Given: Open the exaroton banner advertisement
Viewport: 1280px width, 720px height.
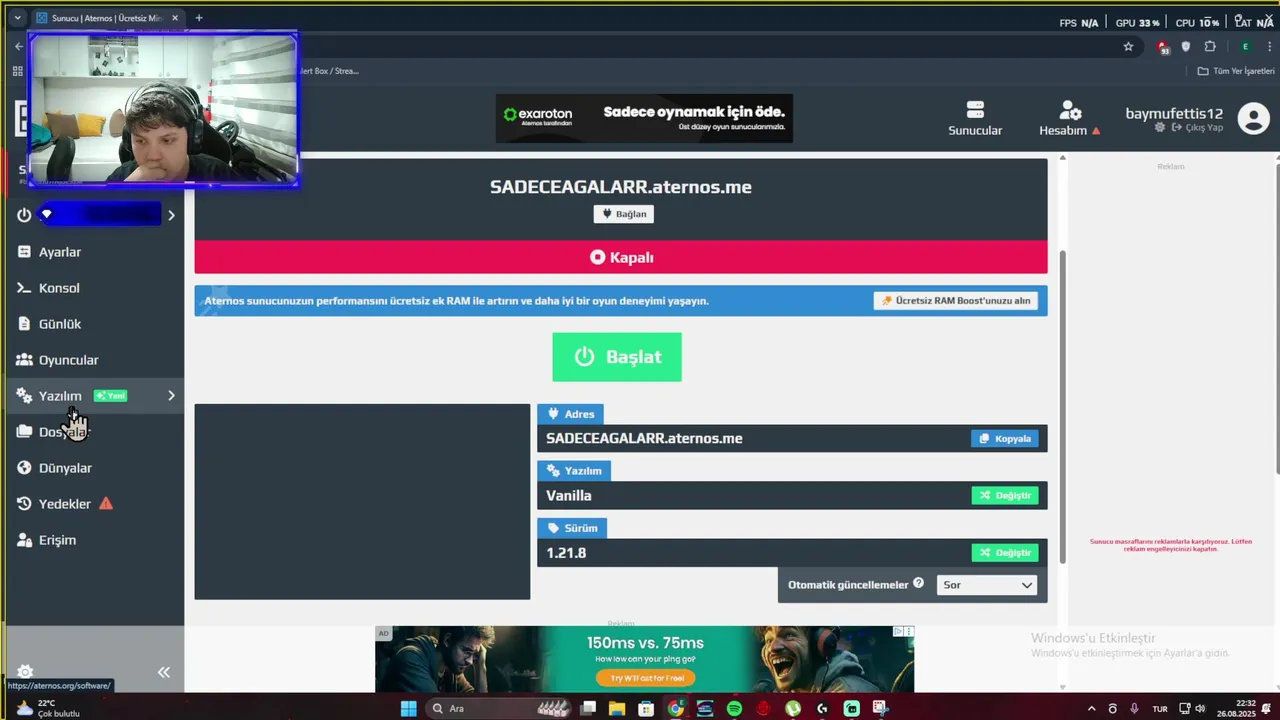Looking at the screenshot, I should click(644, 118).
